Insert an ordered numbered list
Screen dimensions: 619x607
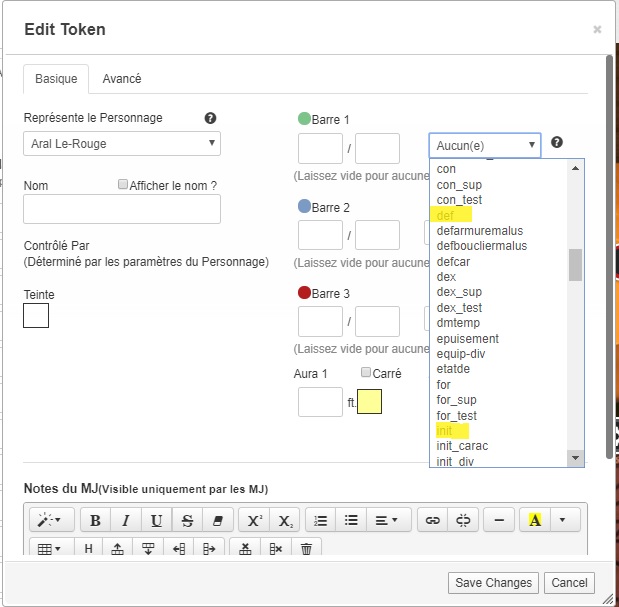point(320,520)
